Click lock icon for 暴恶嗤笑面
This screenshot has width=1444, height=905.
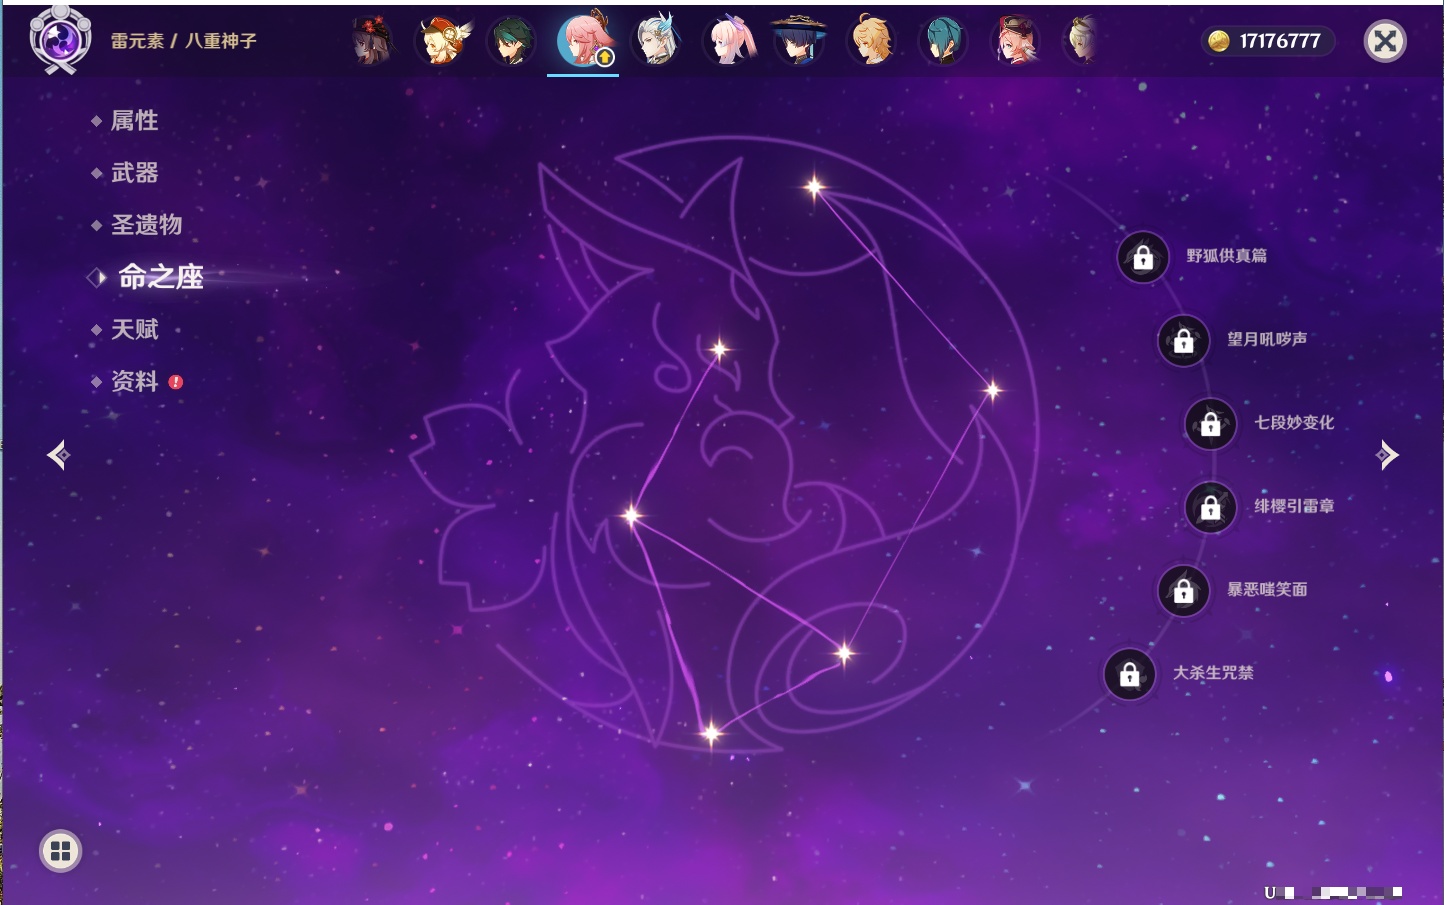point(1184,591)
